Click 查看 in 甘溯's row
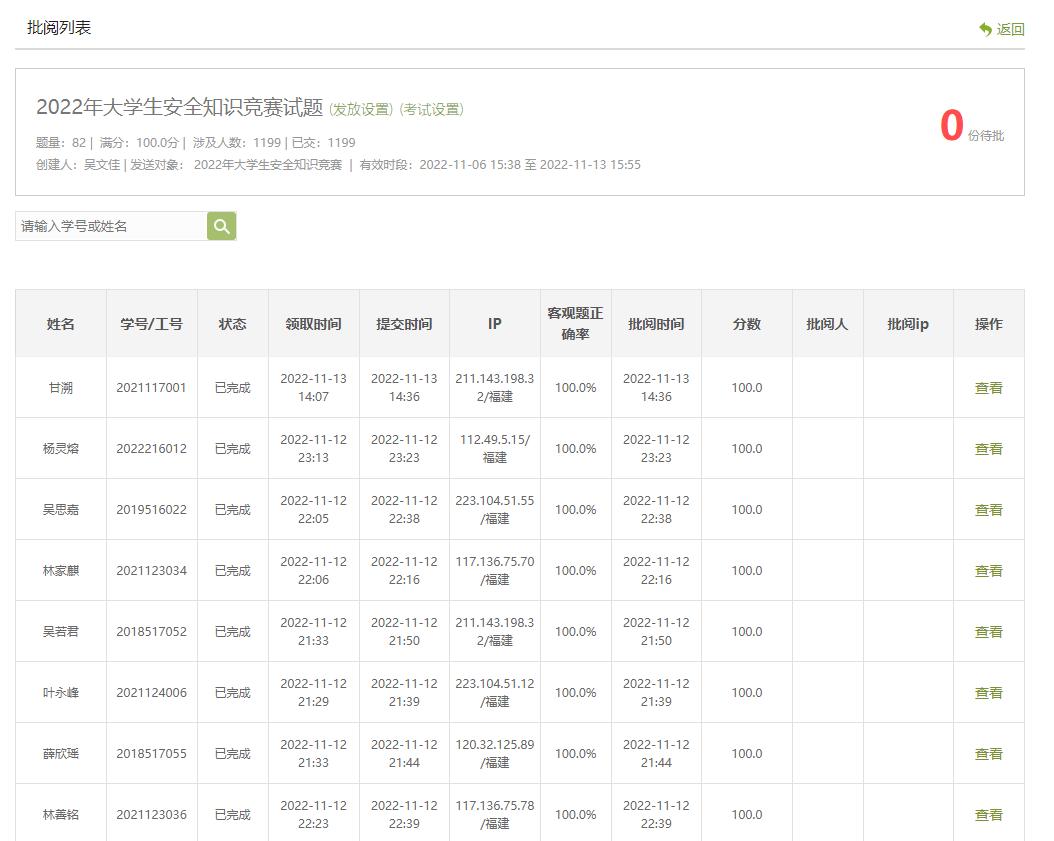This screenshot has height=841, width=1054. (x=988, y=388)
